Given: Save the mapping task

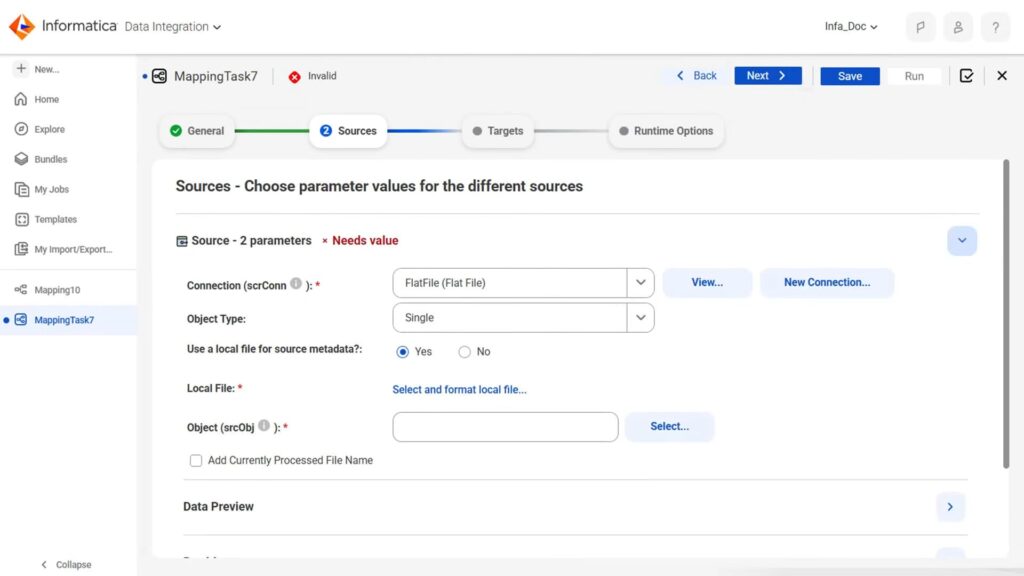Looking at the screenshot, I should pyautogui.click(x=850, y=76).
